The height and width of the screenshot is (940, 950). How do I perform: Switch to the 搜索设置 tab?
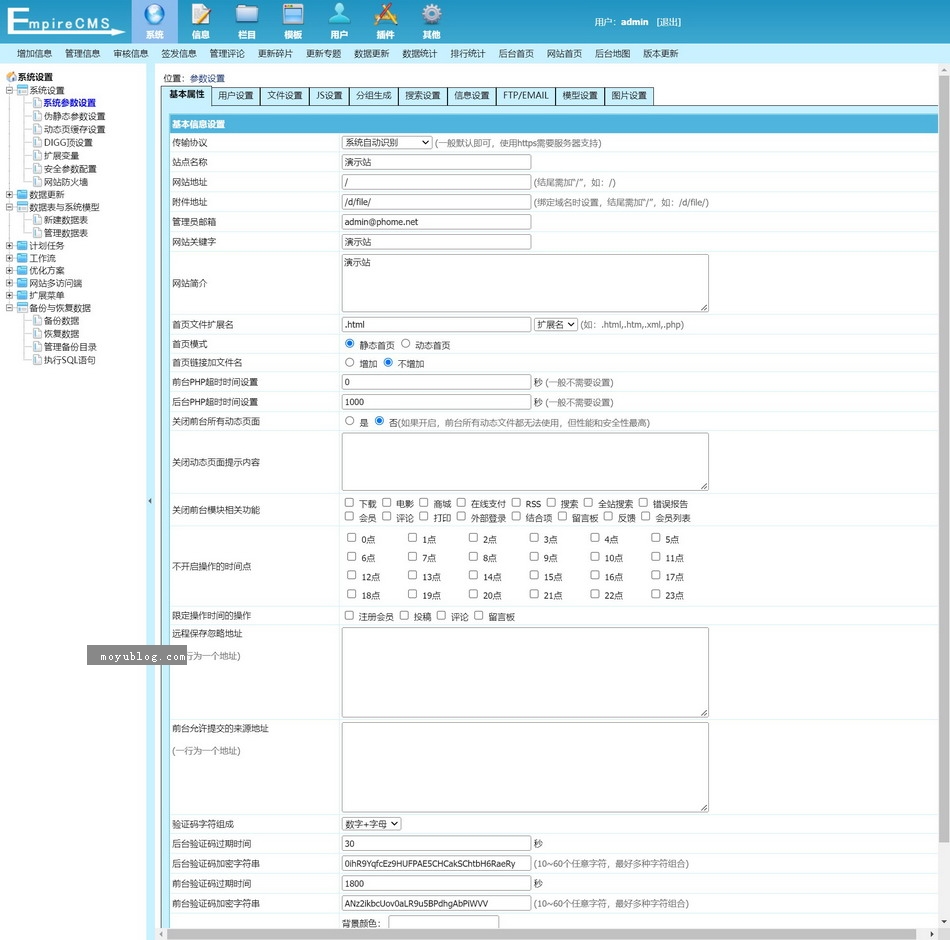423,96
